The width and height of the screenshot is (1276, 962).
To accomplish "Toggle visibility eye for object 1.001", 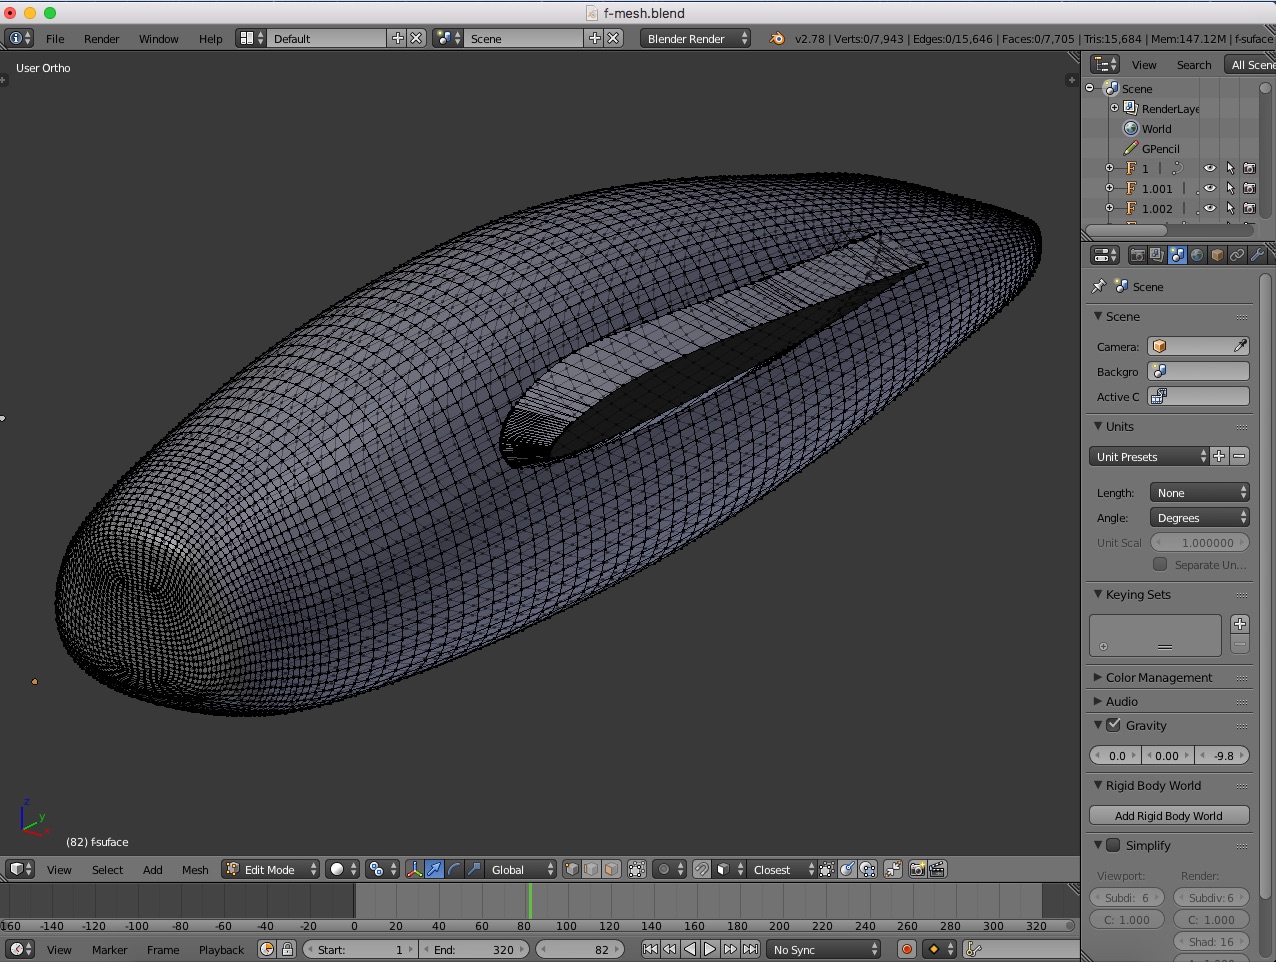I will (1209, 189).
